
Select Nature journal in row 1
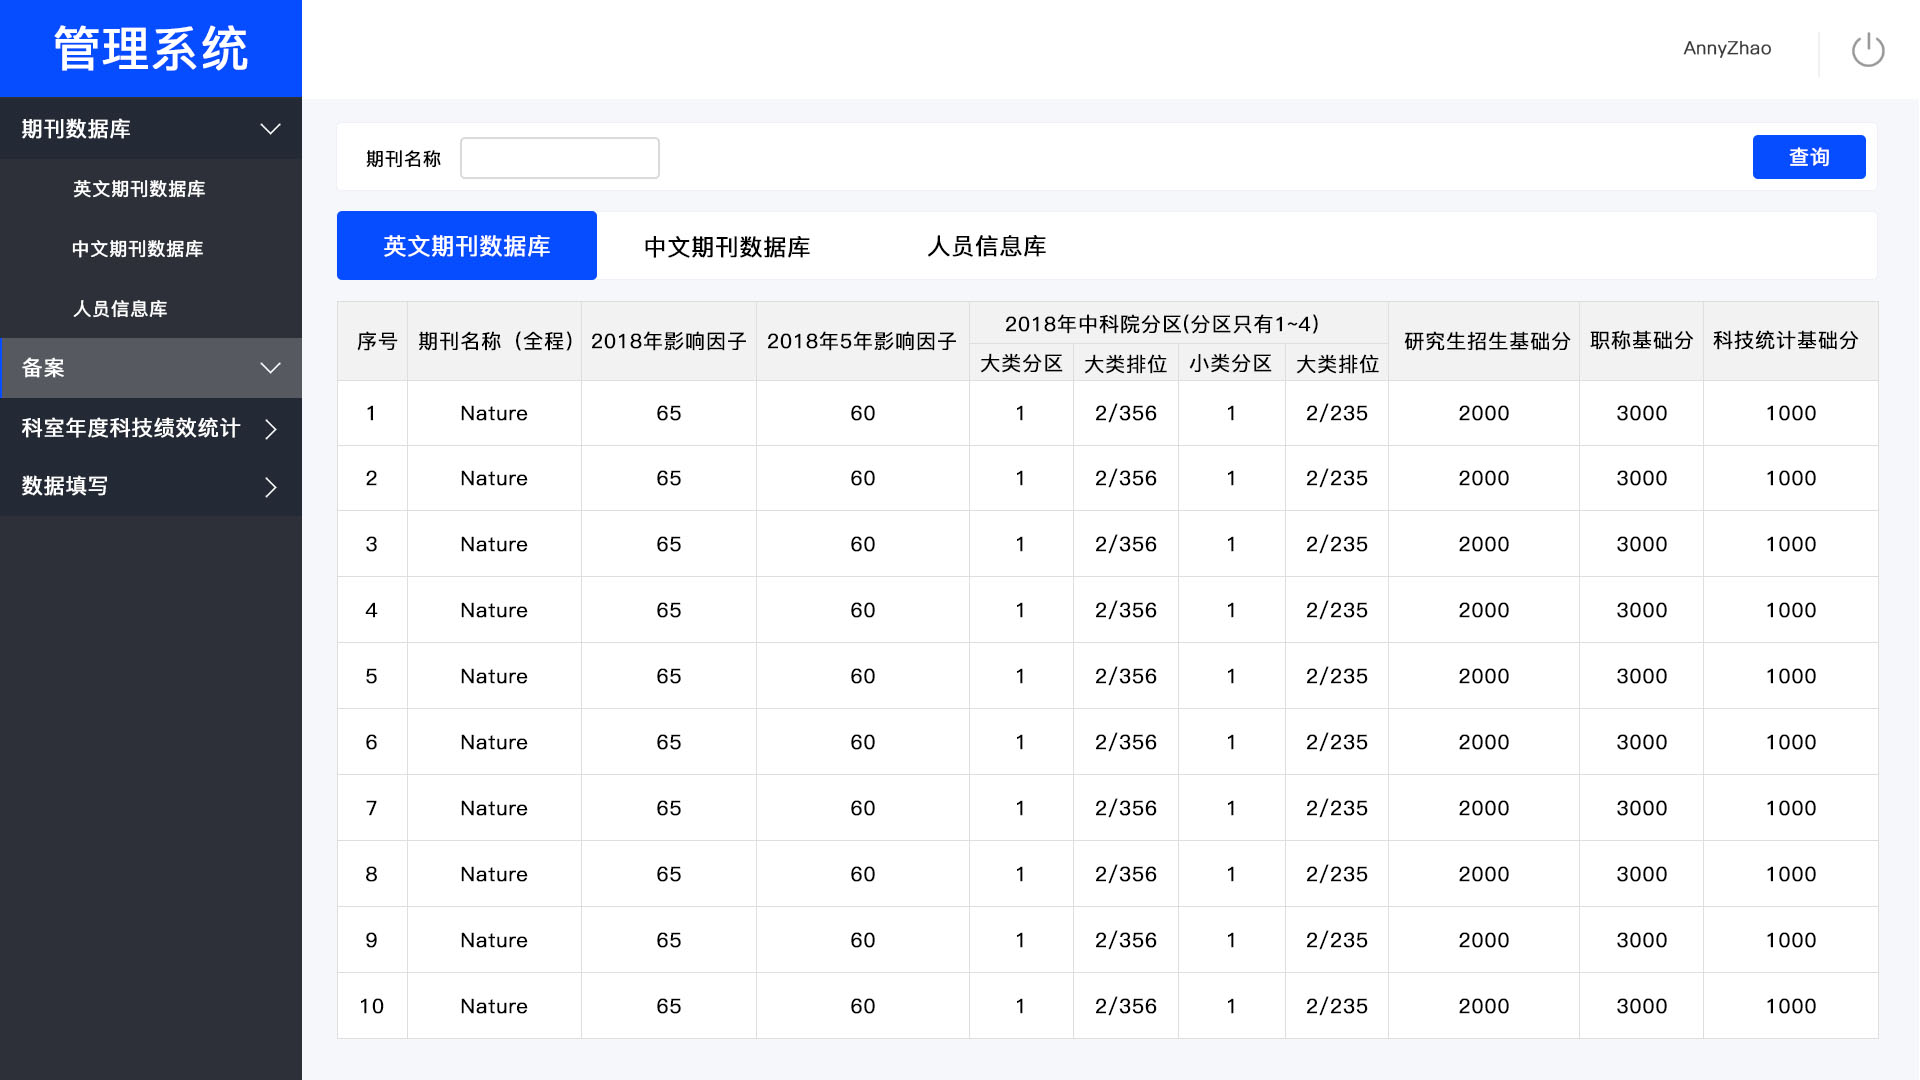click(494, 413)
